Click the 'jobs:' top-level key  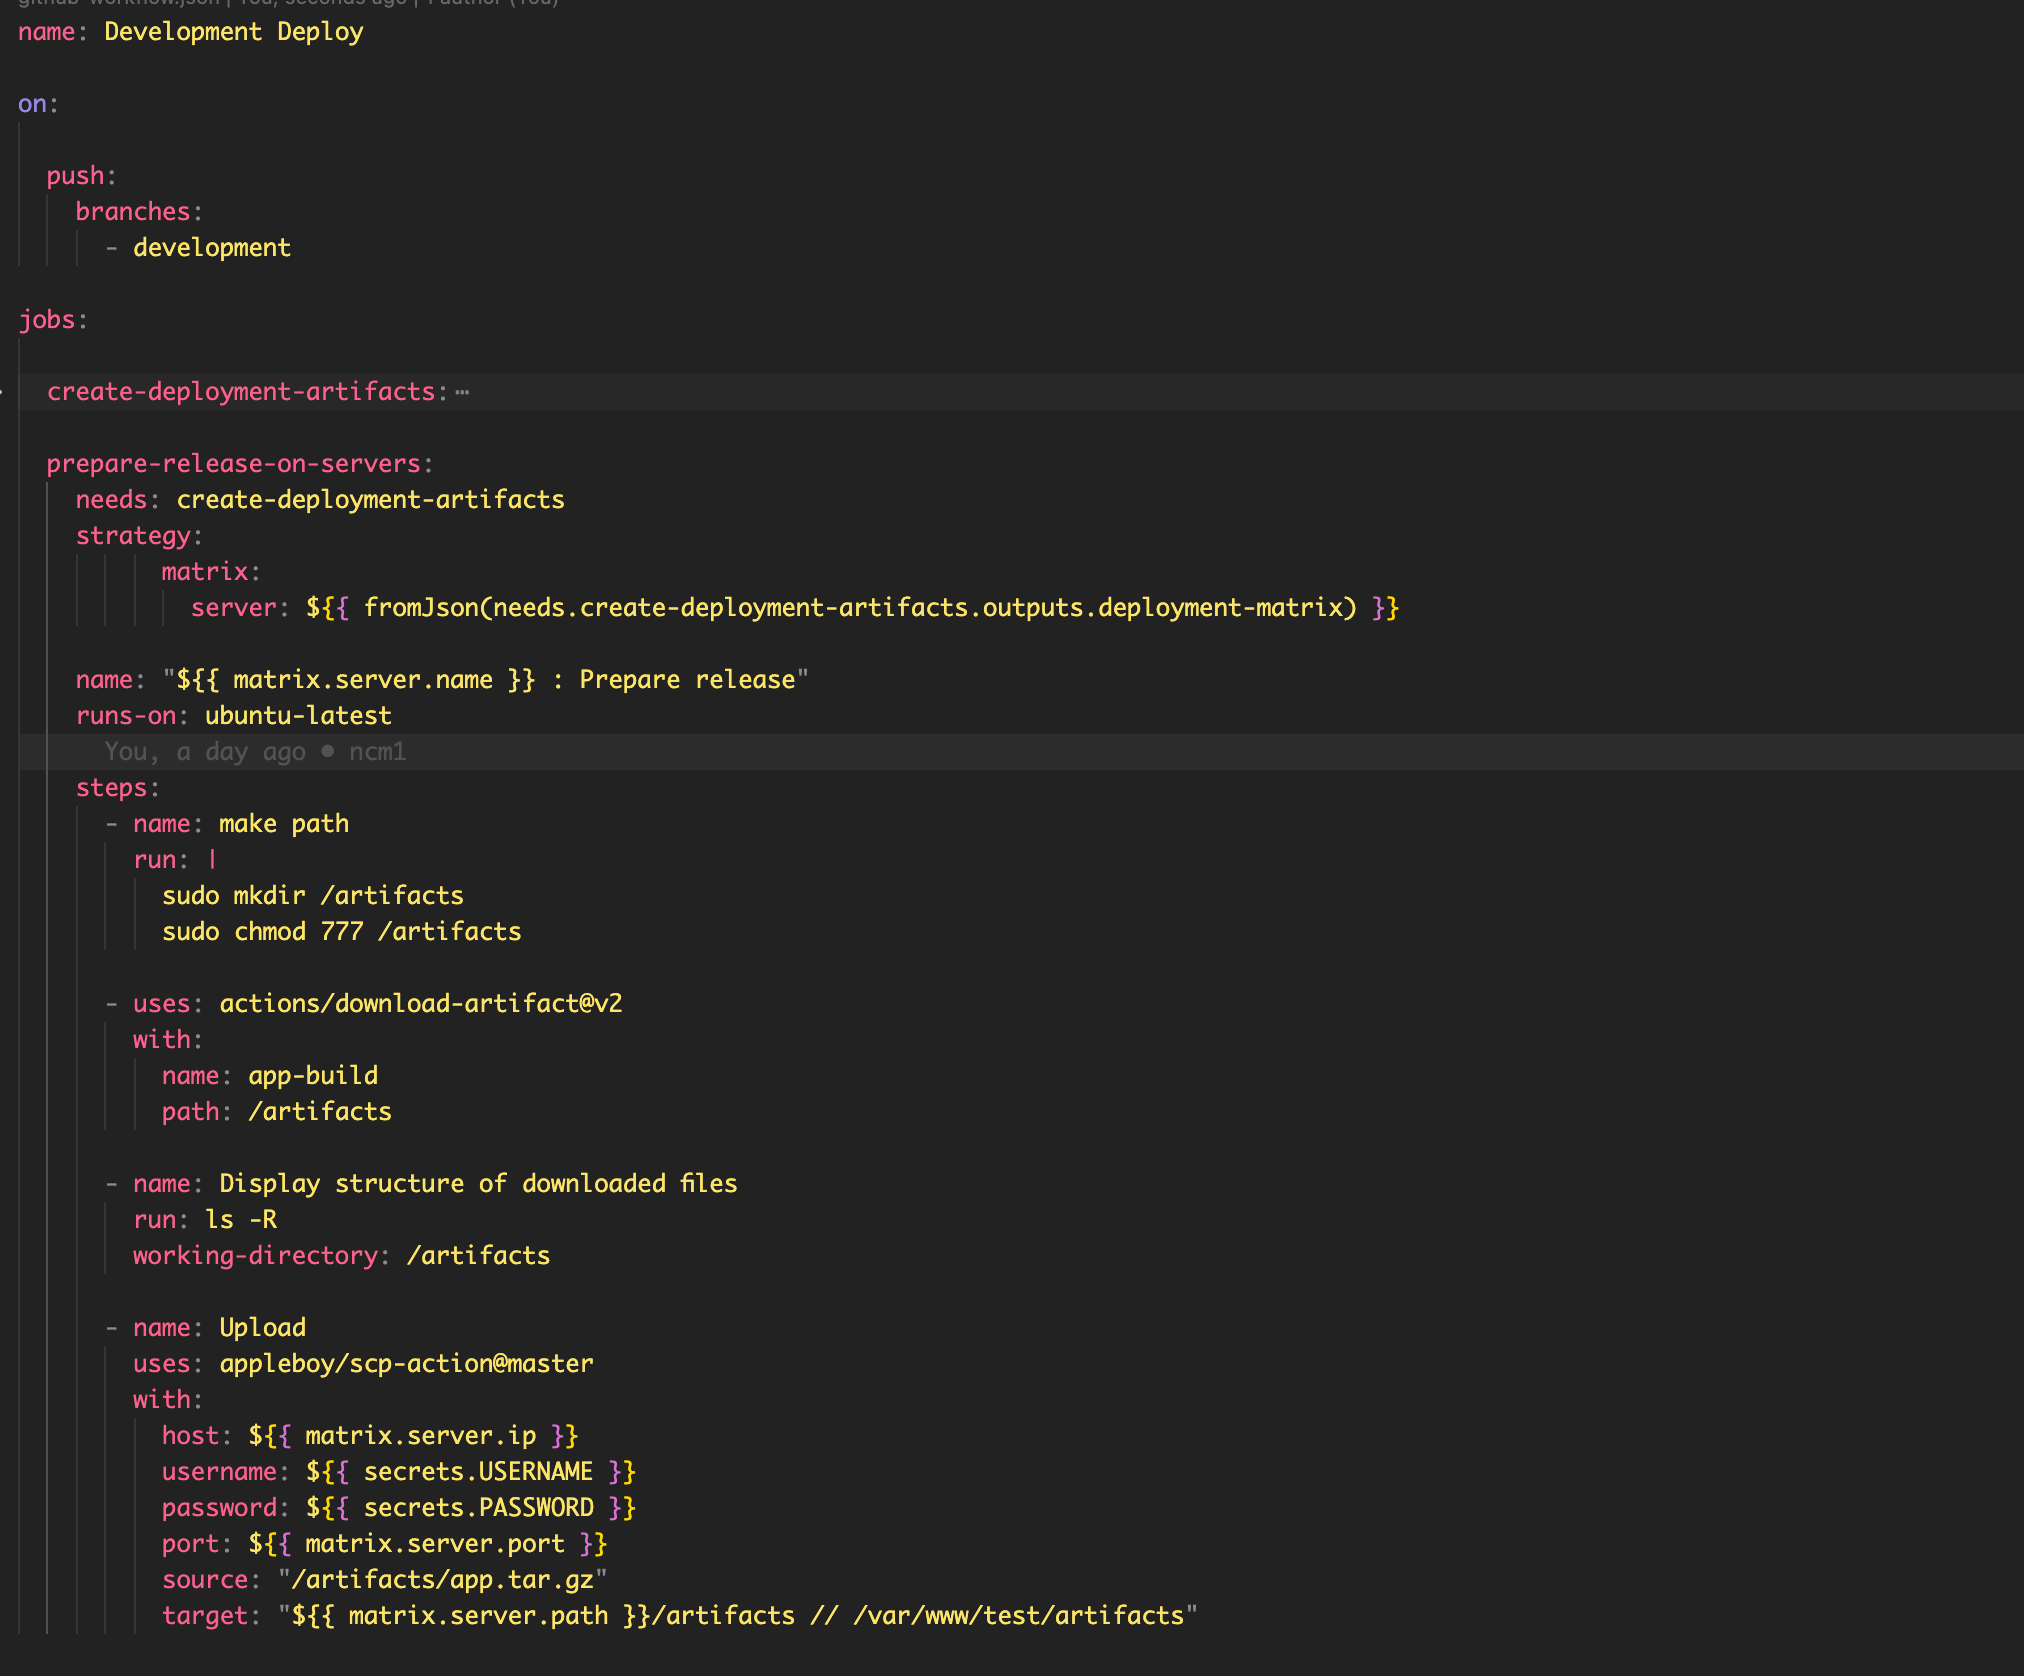(51, 319)
